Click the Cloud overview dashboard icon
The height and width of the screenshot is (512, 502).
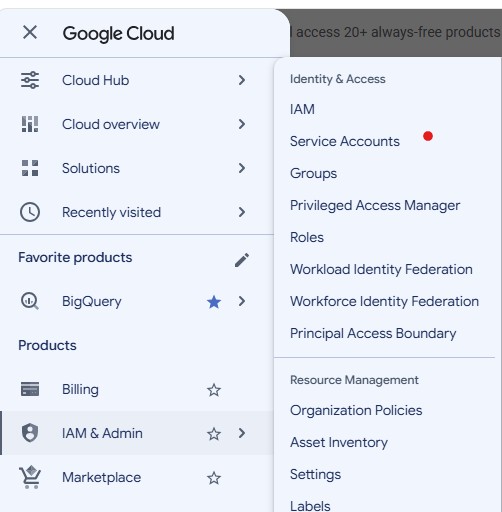point(30,124)
